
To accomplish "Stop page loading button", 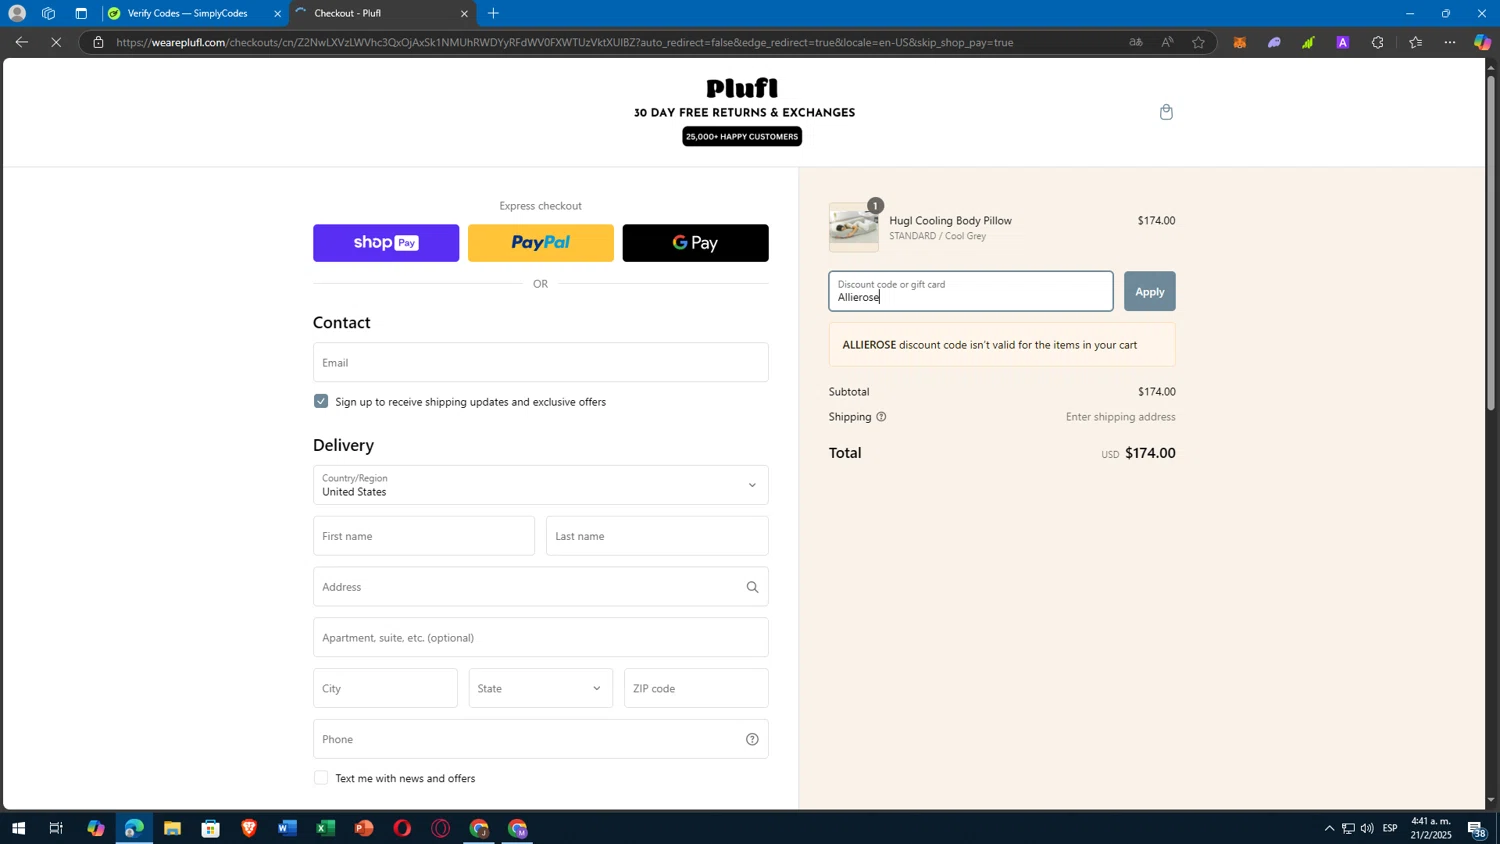I will (56, 42).
